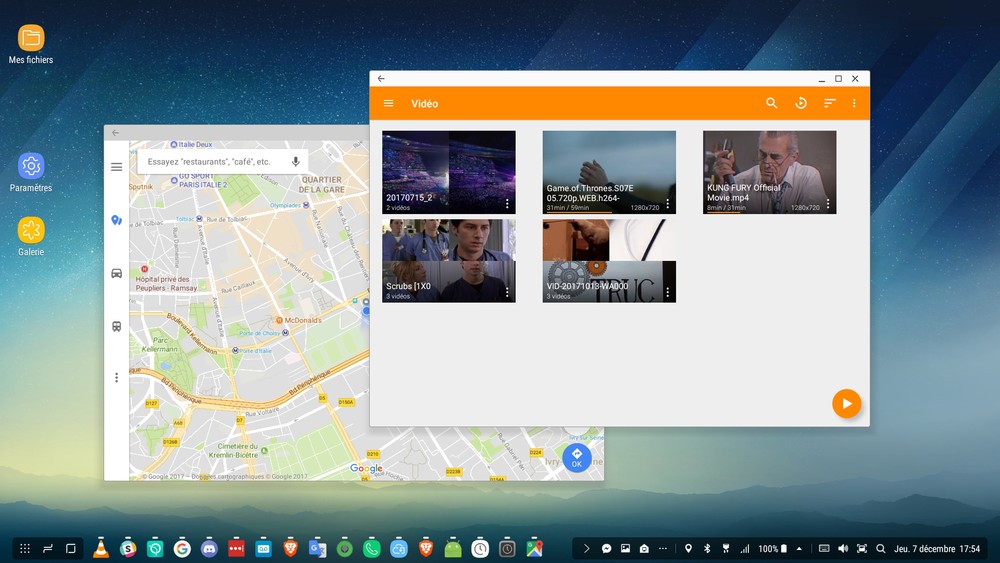
Task: Open the sort options icon in VLC
Action: (829, 103)
